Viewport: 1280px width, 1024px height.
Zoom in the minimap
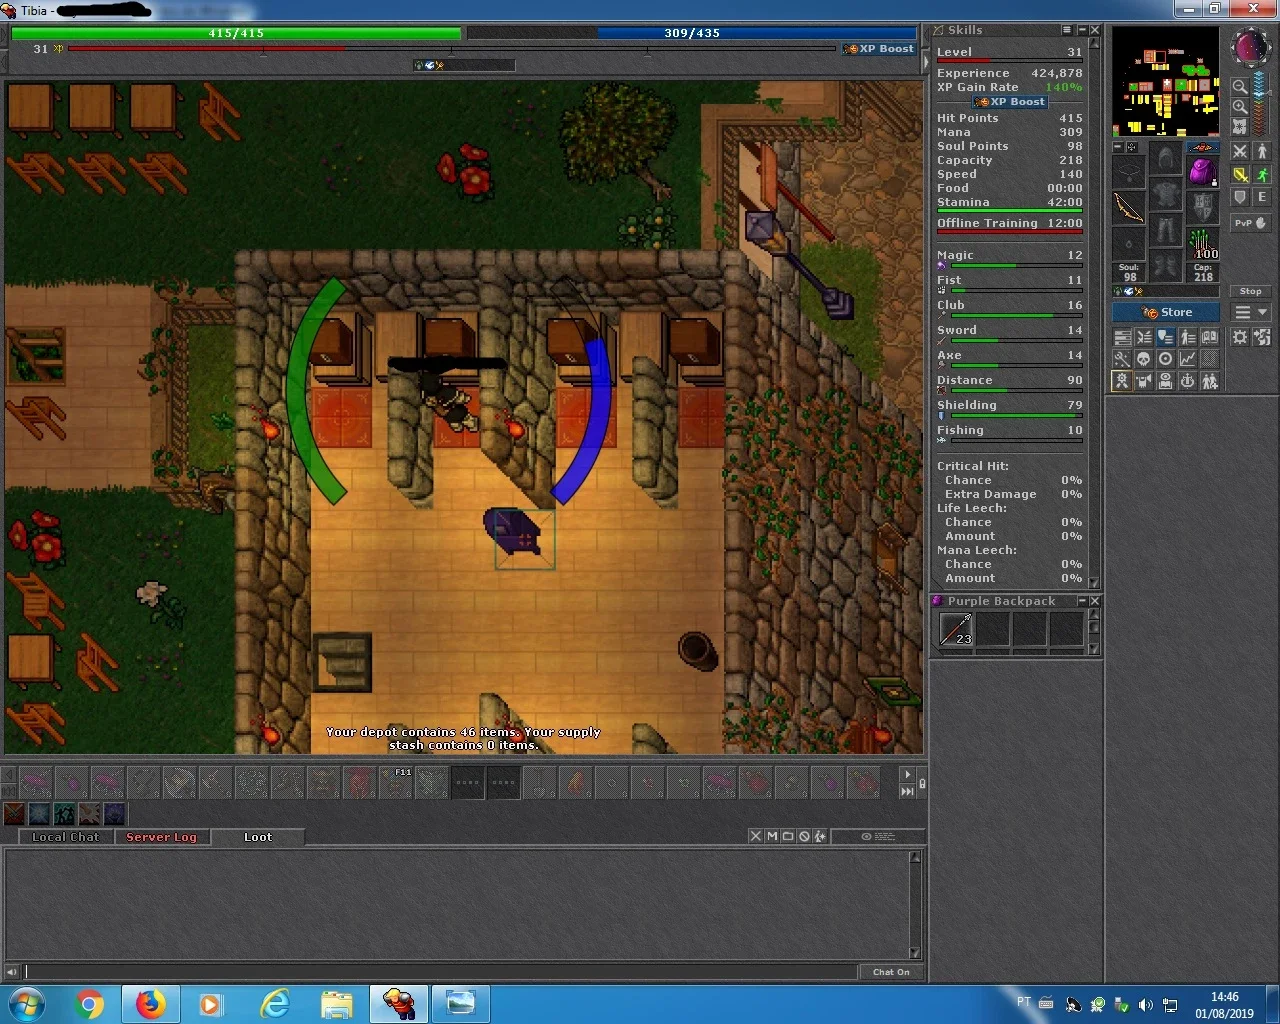click(x=1240, y=107)
